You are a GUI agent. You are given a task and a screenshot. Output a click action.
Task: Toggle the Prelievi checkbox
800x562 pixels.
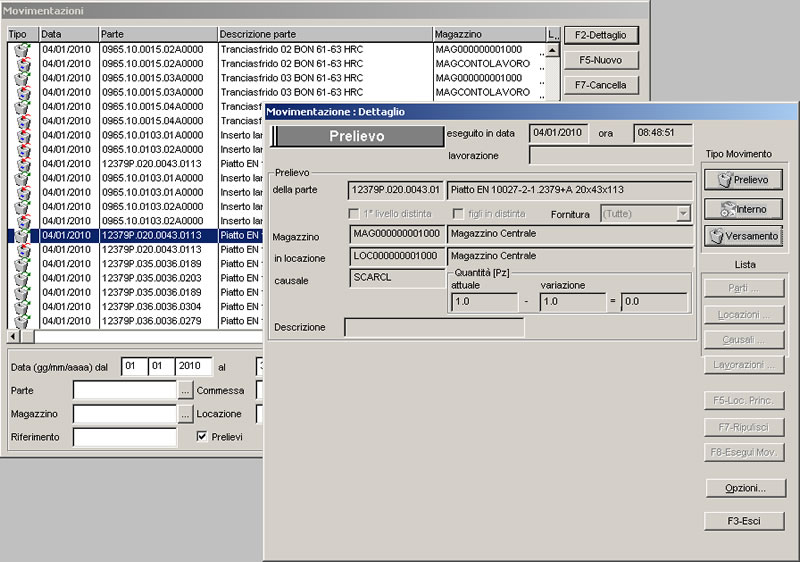pyautogui.click(x=202, y=437)
